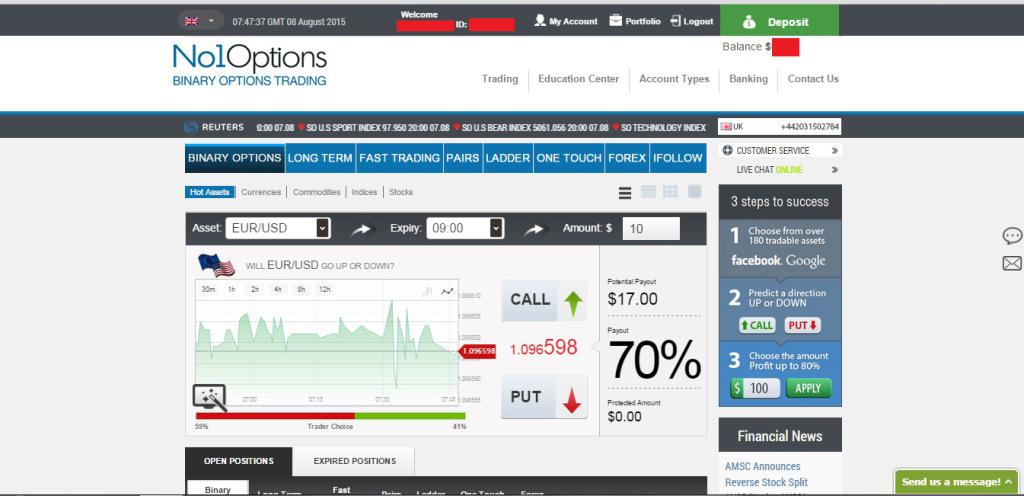Set chart timeframe to 30m
This screenshot has height=496, width=1024.
(208, 289)
